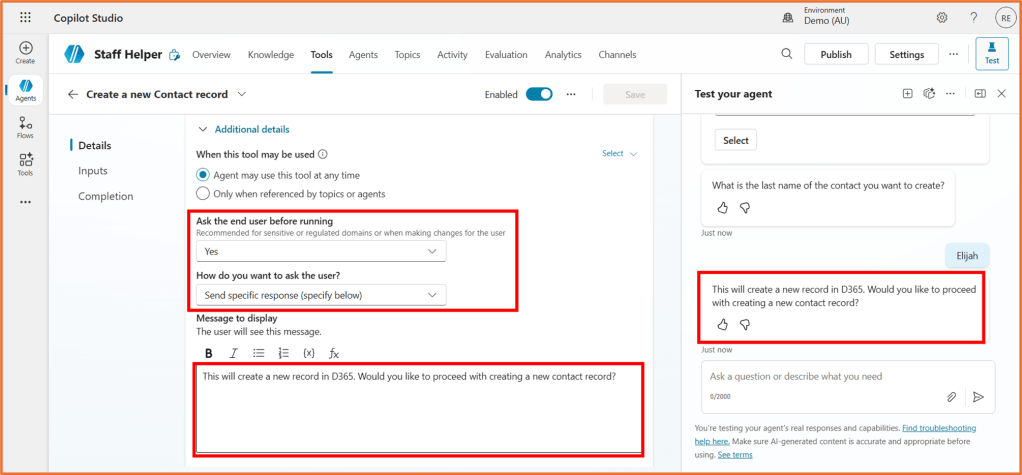
Task: Click the search magnifier icon
Action: tap(787, 54)
